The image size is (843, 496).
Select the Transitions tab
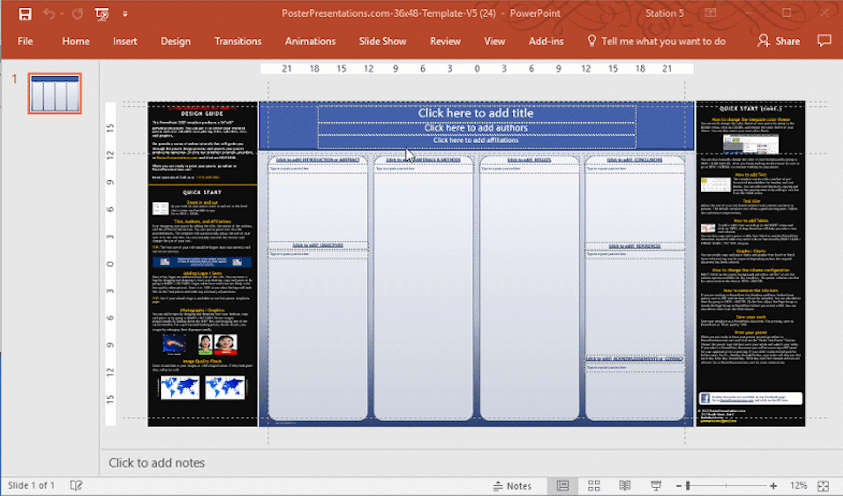coord(238,41)
